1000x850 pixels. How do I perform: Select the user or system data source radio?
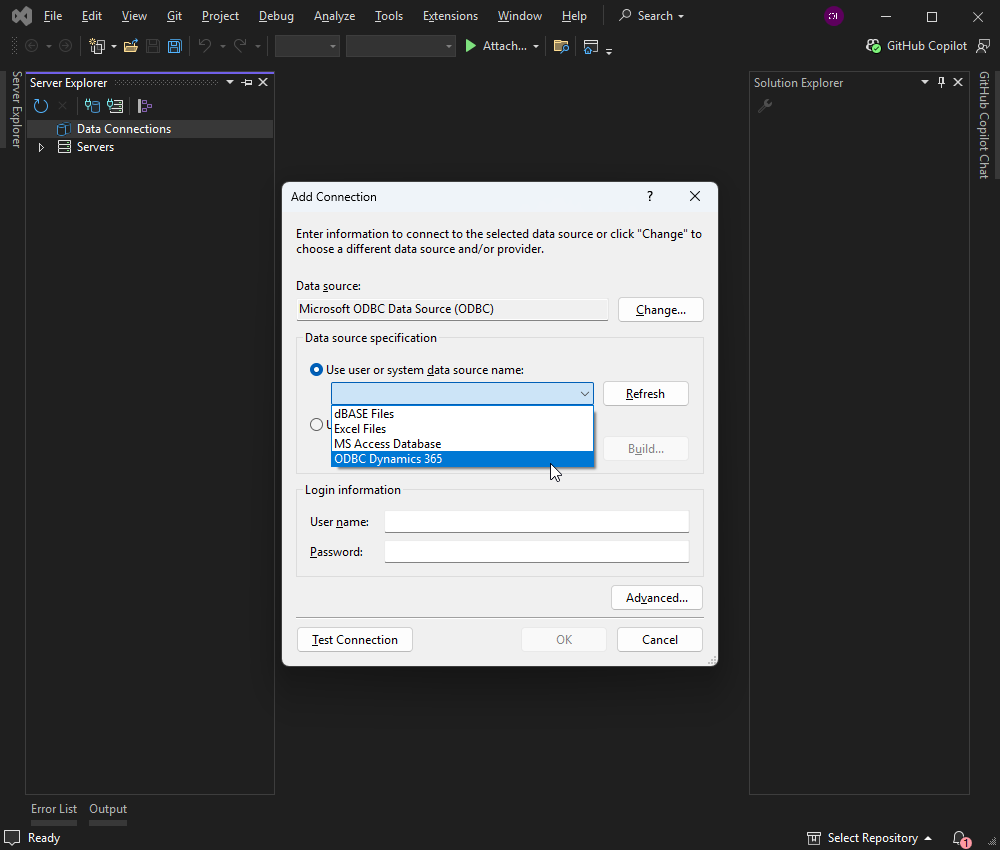pos(317,370)
